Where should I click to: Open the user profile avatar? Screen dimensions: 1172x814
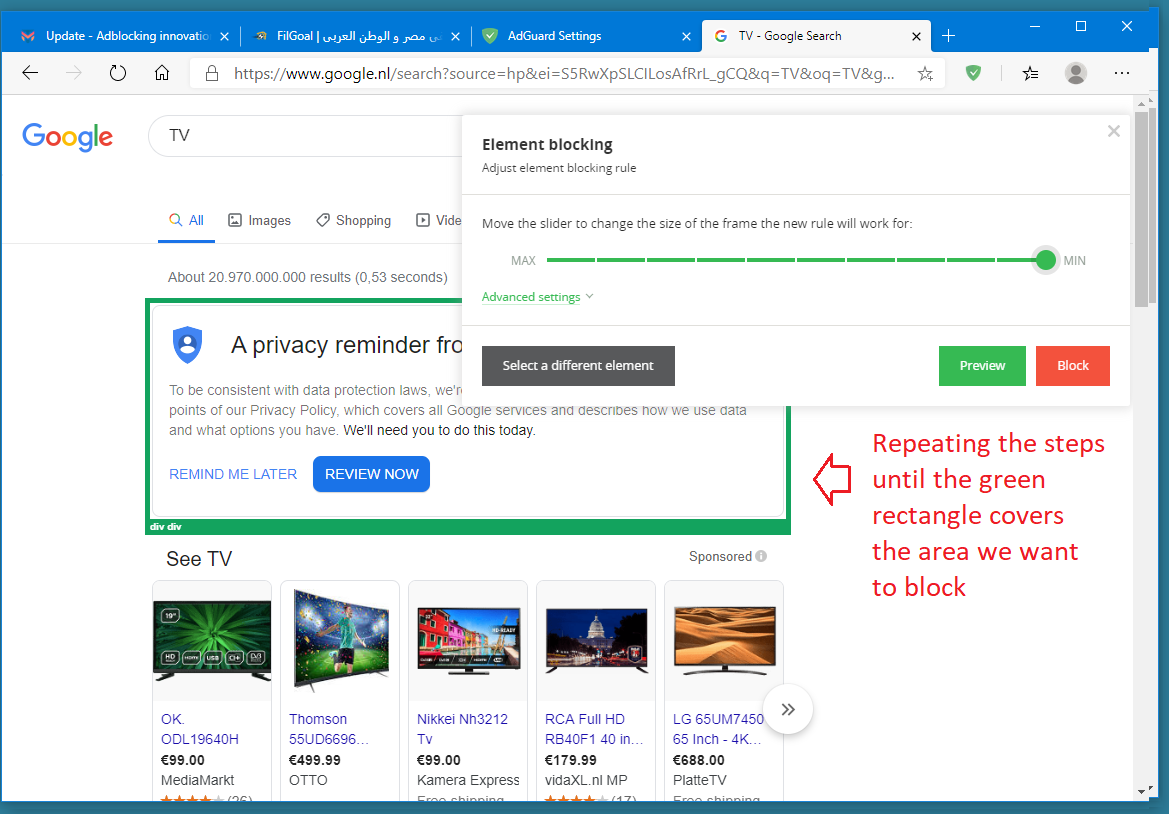pyautogui.click(x=1076, y=73)
